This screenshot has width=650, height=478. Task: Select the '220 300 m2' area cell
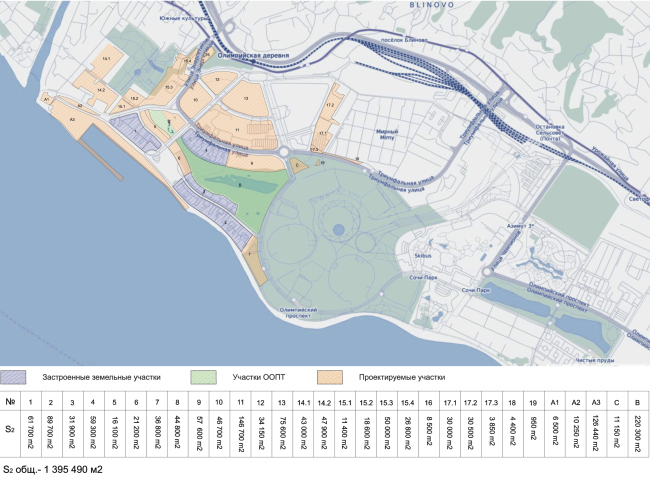[635, 432]
